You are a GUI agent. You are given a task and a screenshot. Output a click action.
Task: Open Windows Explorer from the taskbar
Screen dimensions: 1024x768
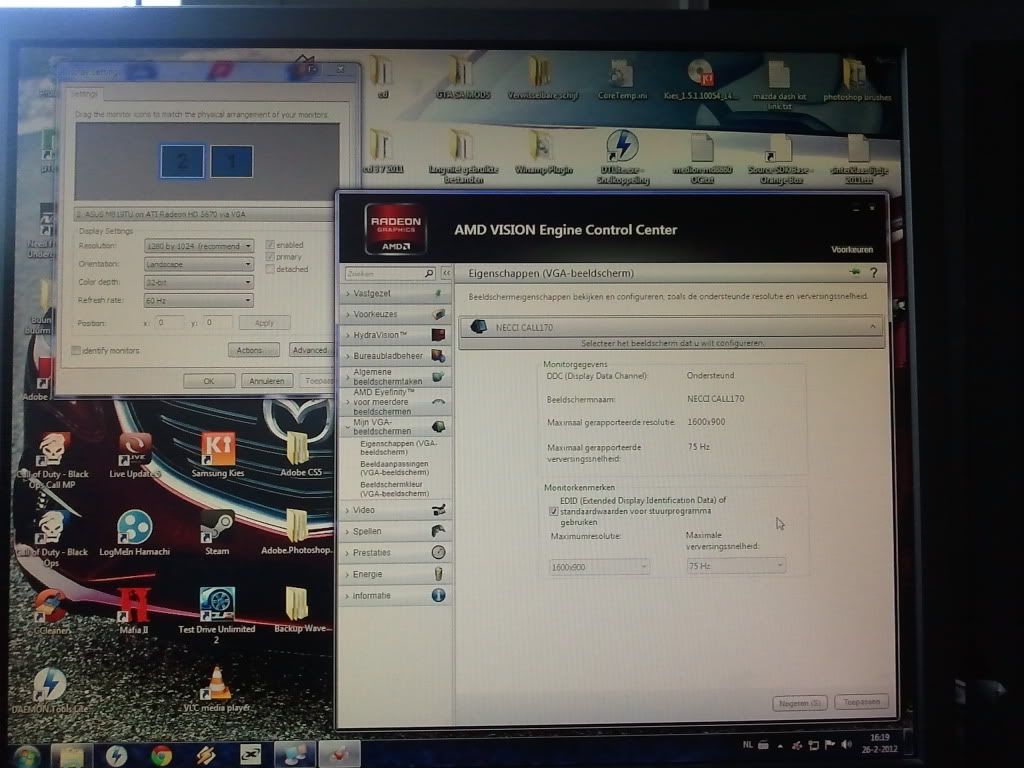(72, 756)
